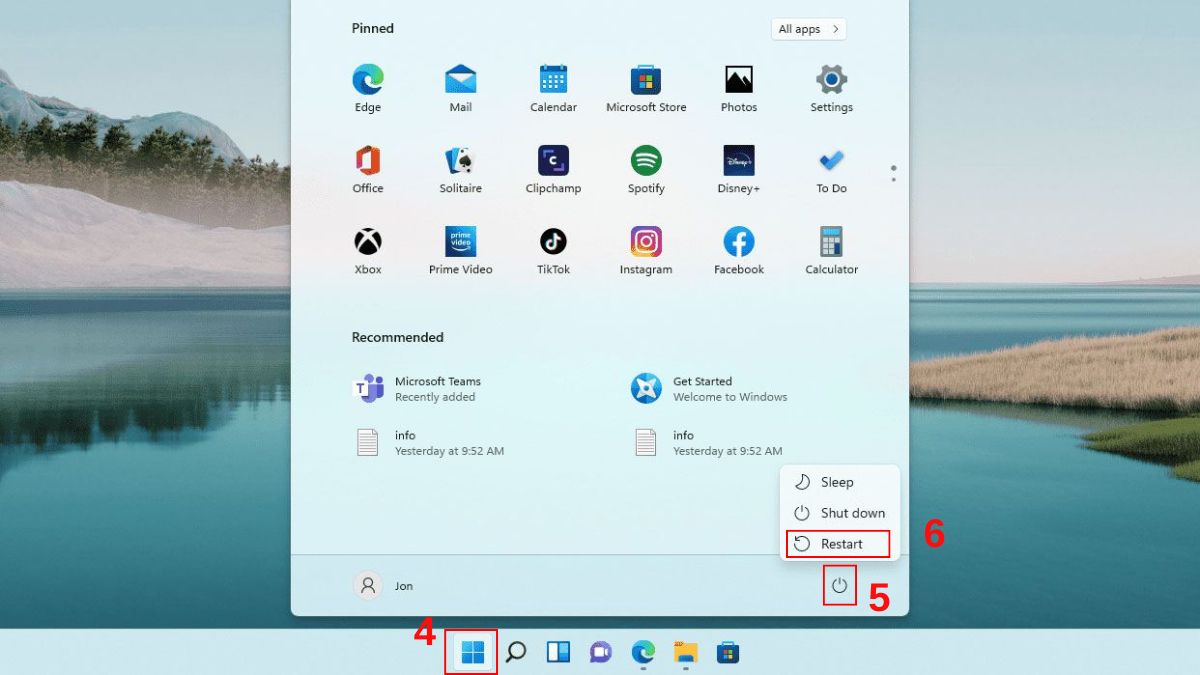The height and width of the screenshot is (675, 1200).
Task: Open the Edge pinned app
Action: point(367,88)
